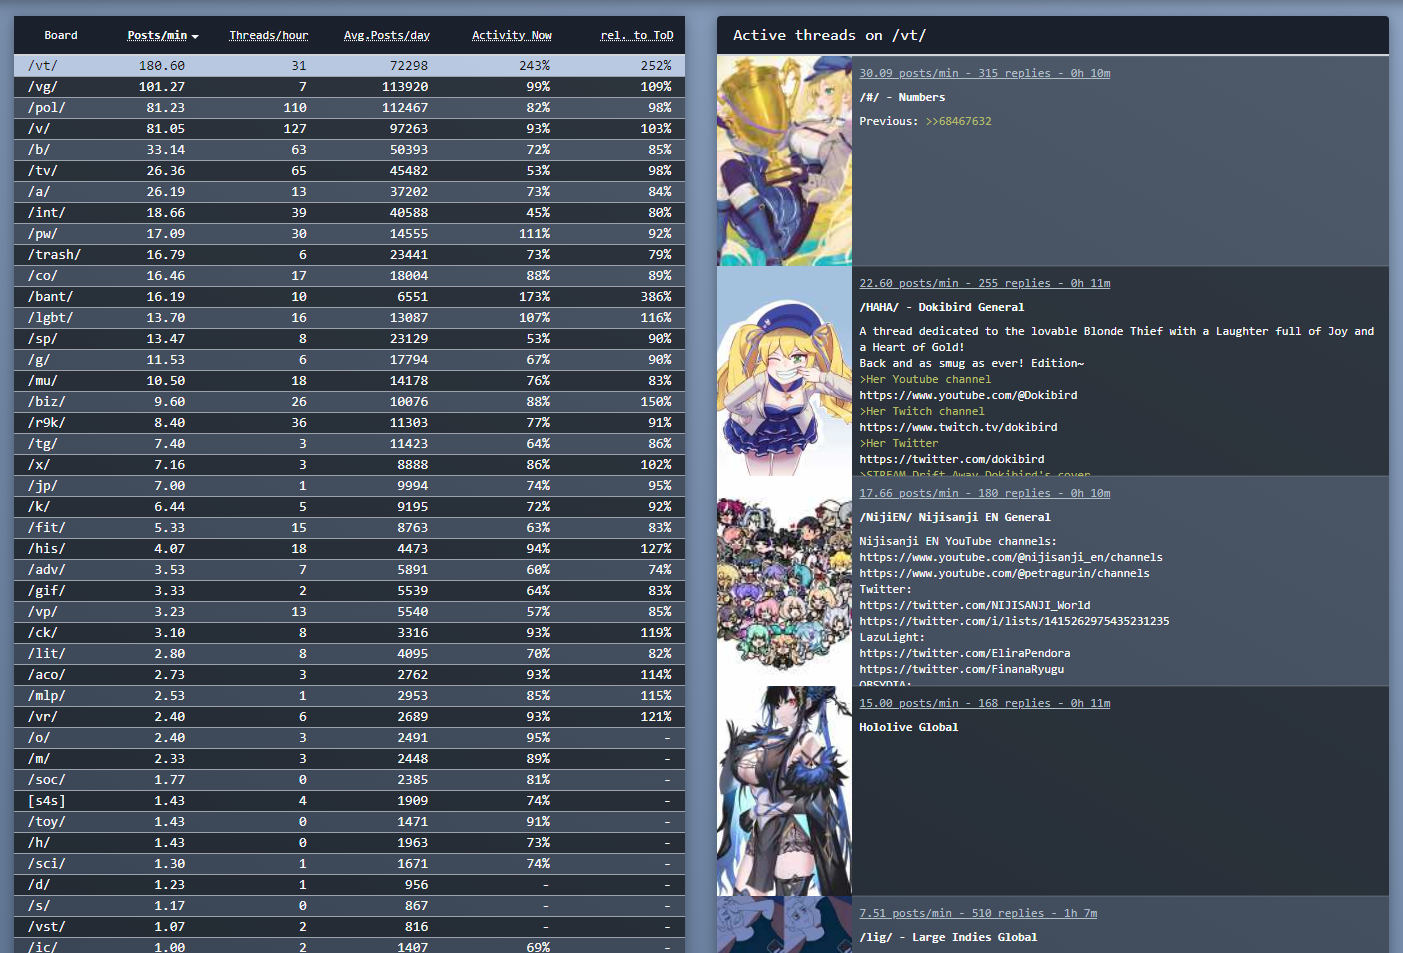Viewport: 1403px width, 953px height.
Task: Open the 7.51 posts/min thread link
Action: tap(978, 913)
